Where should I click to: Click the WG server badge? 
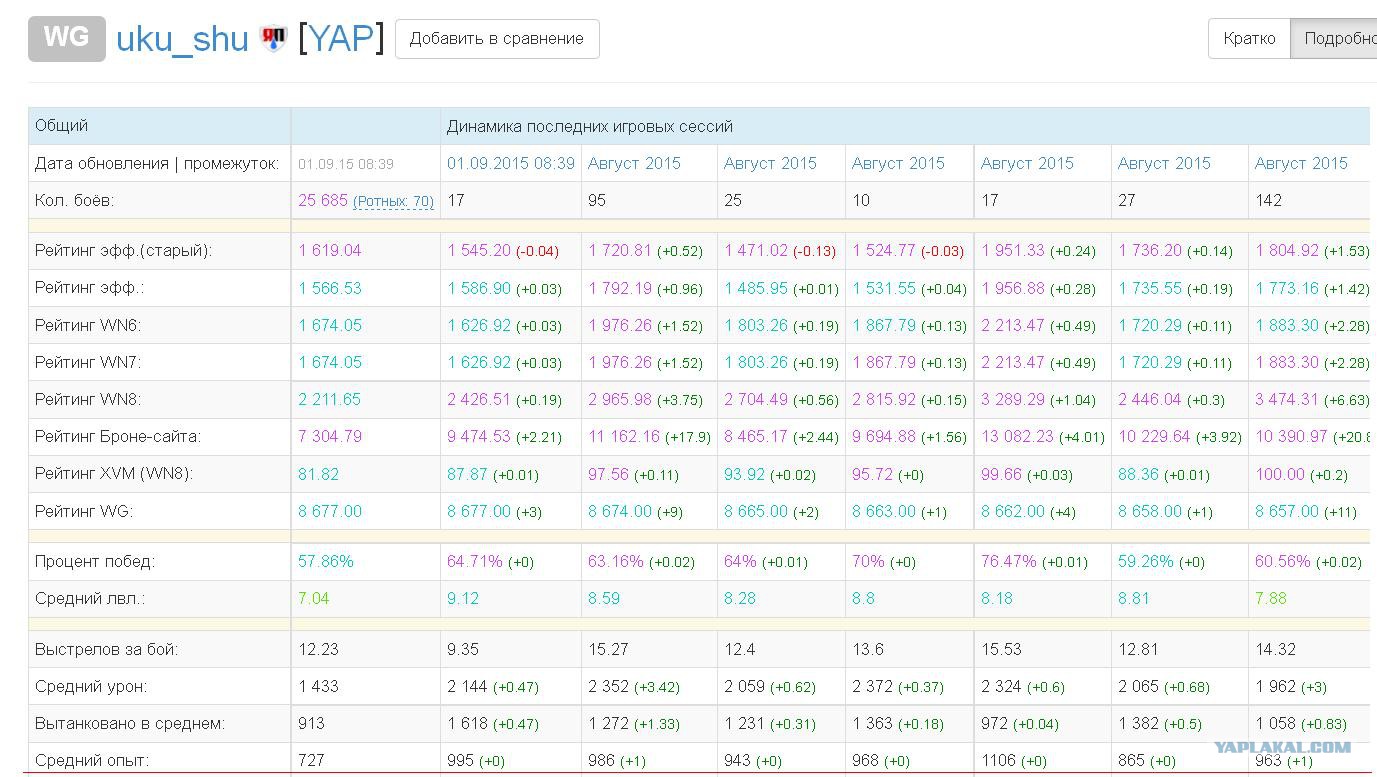click(x=67, y=39)
